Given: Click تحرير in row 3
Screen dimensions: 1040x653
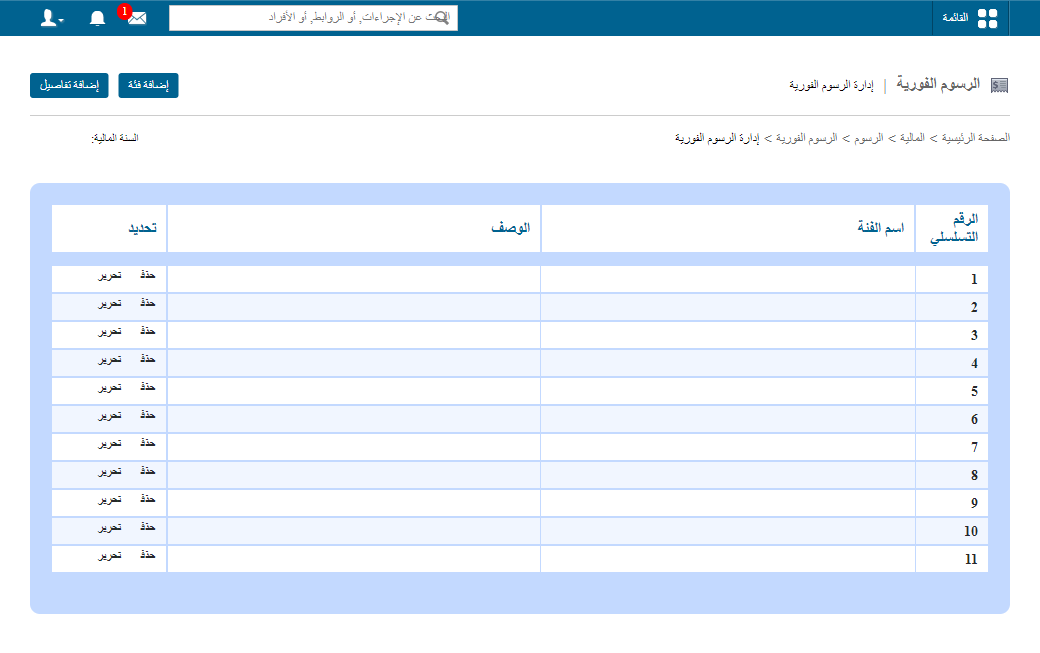Looking at the screenshot, I should (110, 331).
